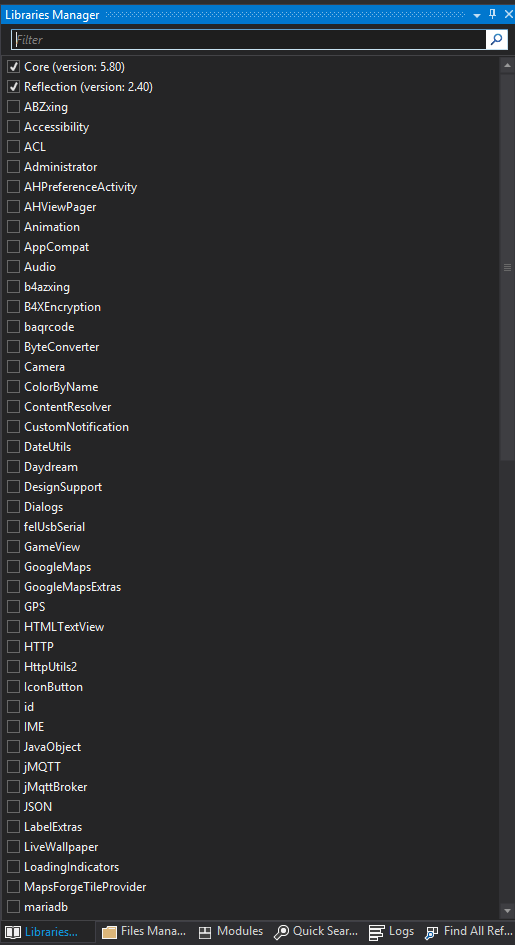Viewport: 515px width, 945px height.
Task: Enable the Camera library checkbox
Action: pos(13,366)
